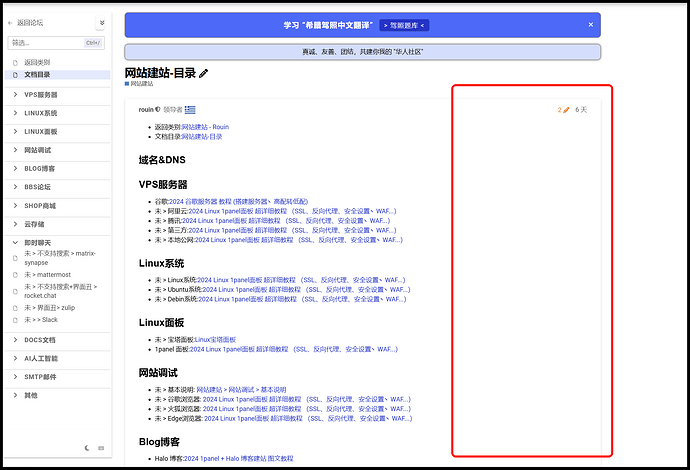Open the 网站建站 category tag under the title

(139, 84)
